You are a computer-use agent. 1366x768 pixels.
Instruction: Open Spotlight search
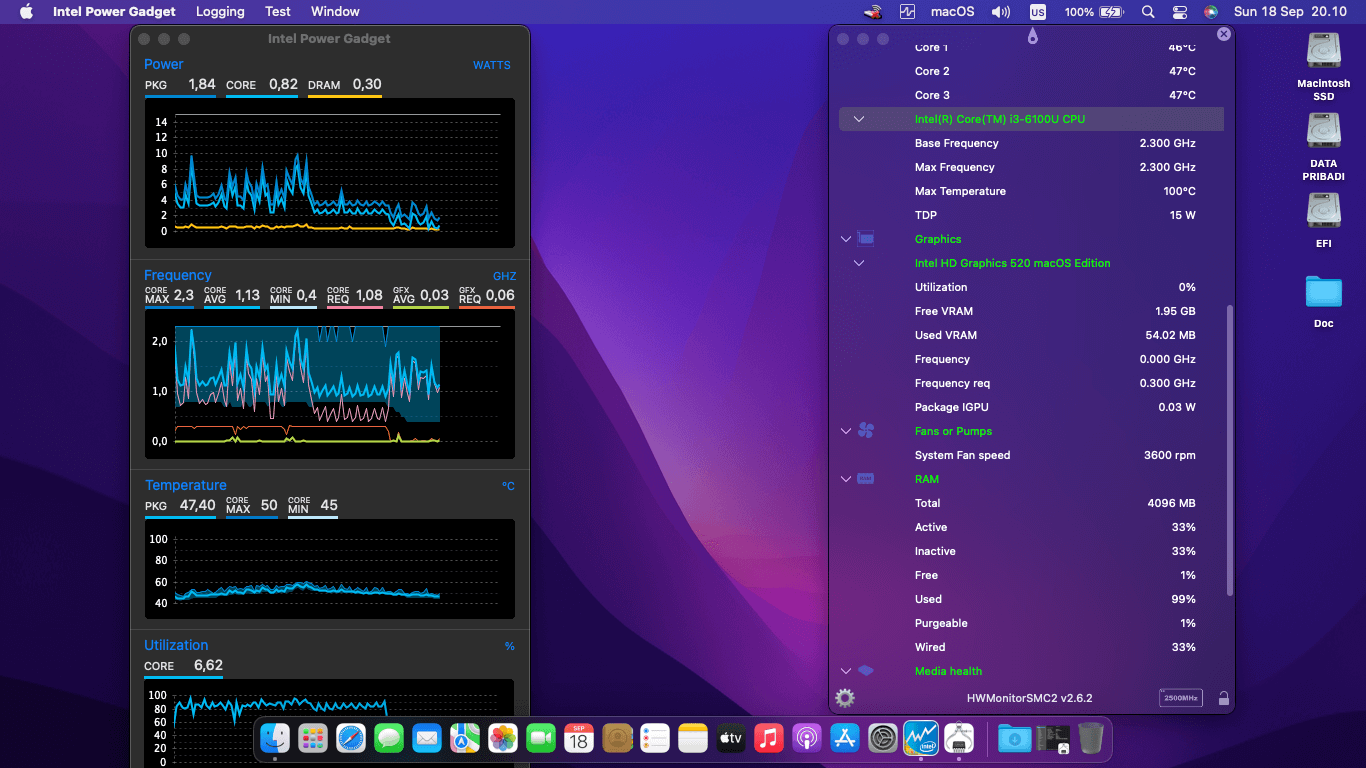1148,12
